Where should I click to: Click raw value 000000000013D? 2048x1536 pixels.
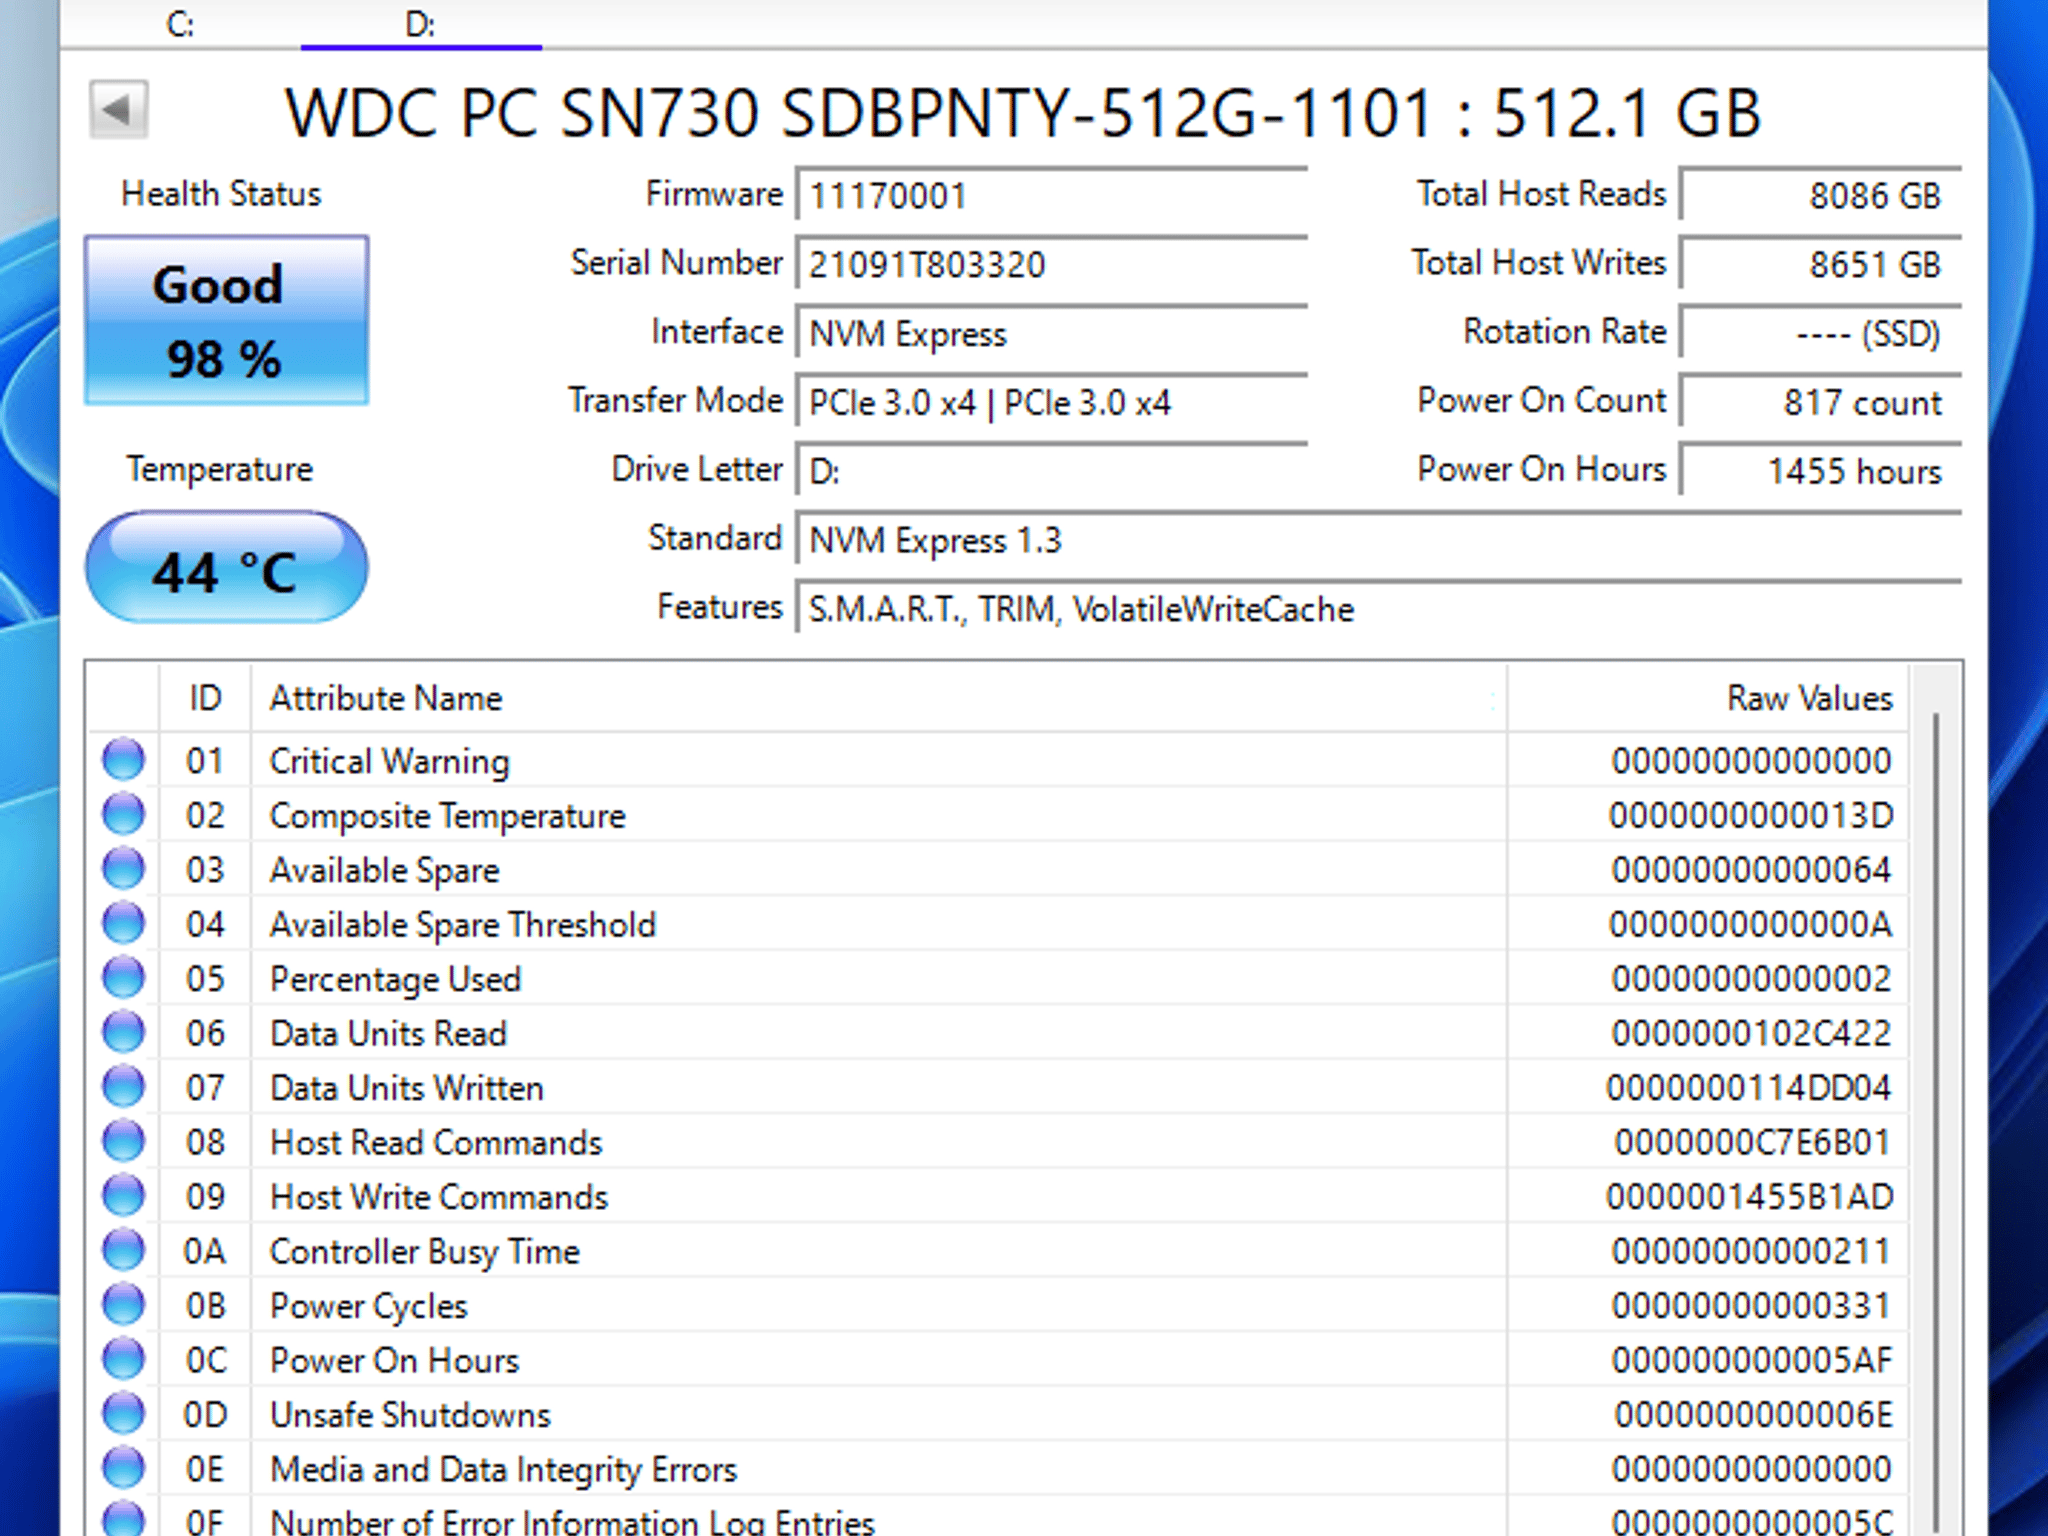point(1751,816)
